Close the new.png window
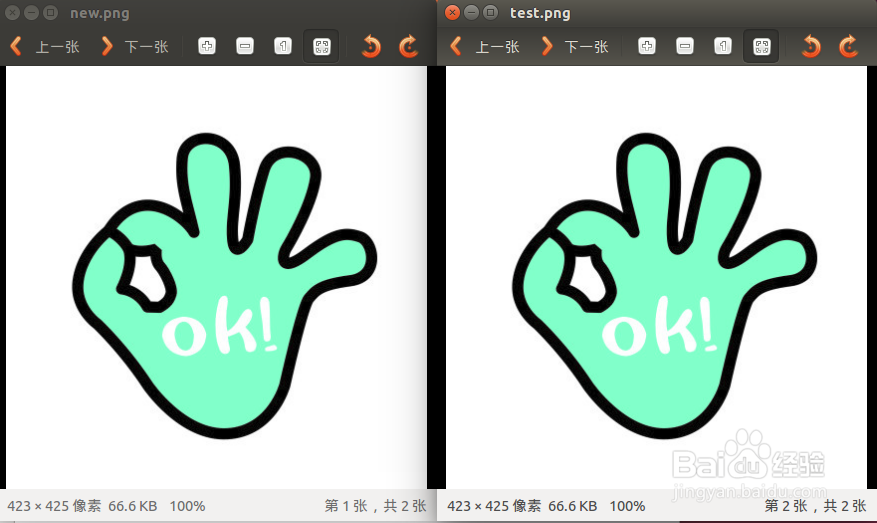 [x=12, y=12]
